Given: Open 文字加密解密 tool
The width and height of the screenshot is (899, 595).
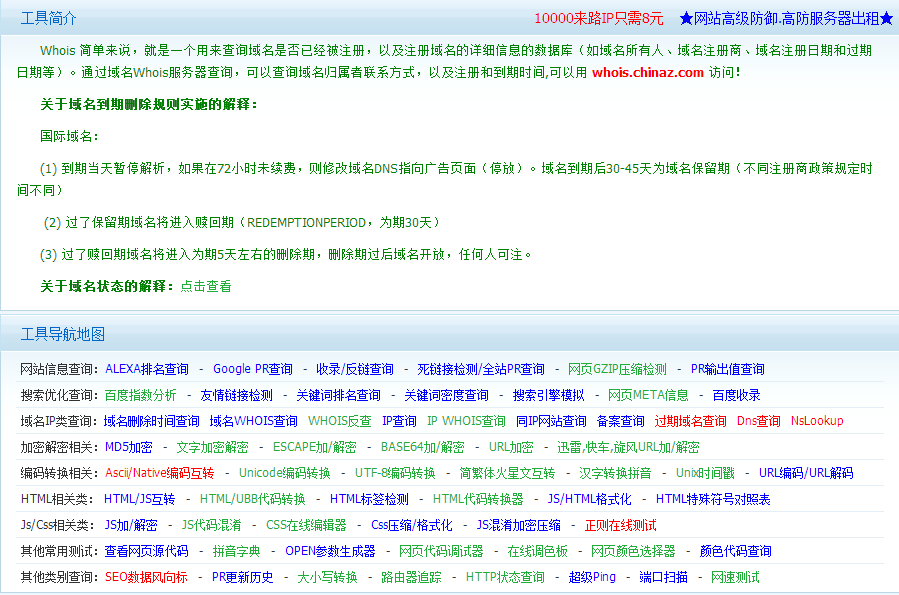Looking at the screenshot, I should [x=212, y=447].
